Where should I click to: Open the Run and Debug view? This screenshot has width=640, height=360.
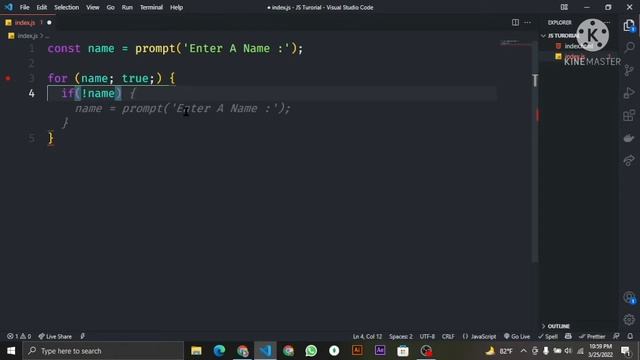[629, 93]
